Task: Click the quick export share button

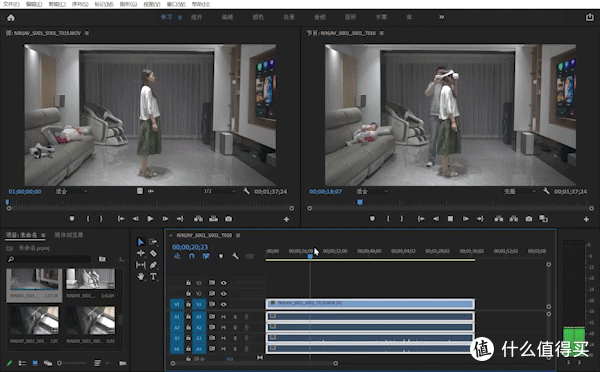Action: (590, 17)
